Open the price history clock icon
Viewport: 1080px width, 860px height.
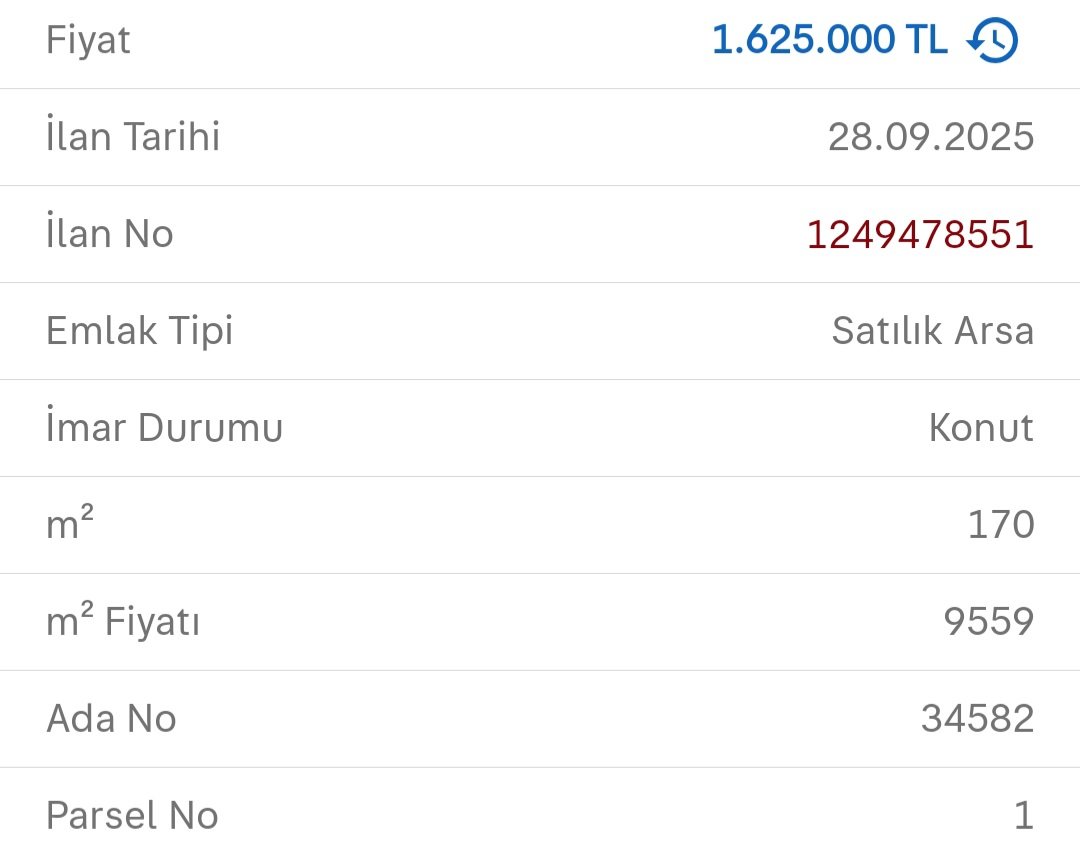pos(992,41)
